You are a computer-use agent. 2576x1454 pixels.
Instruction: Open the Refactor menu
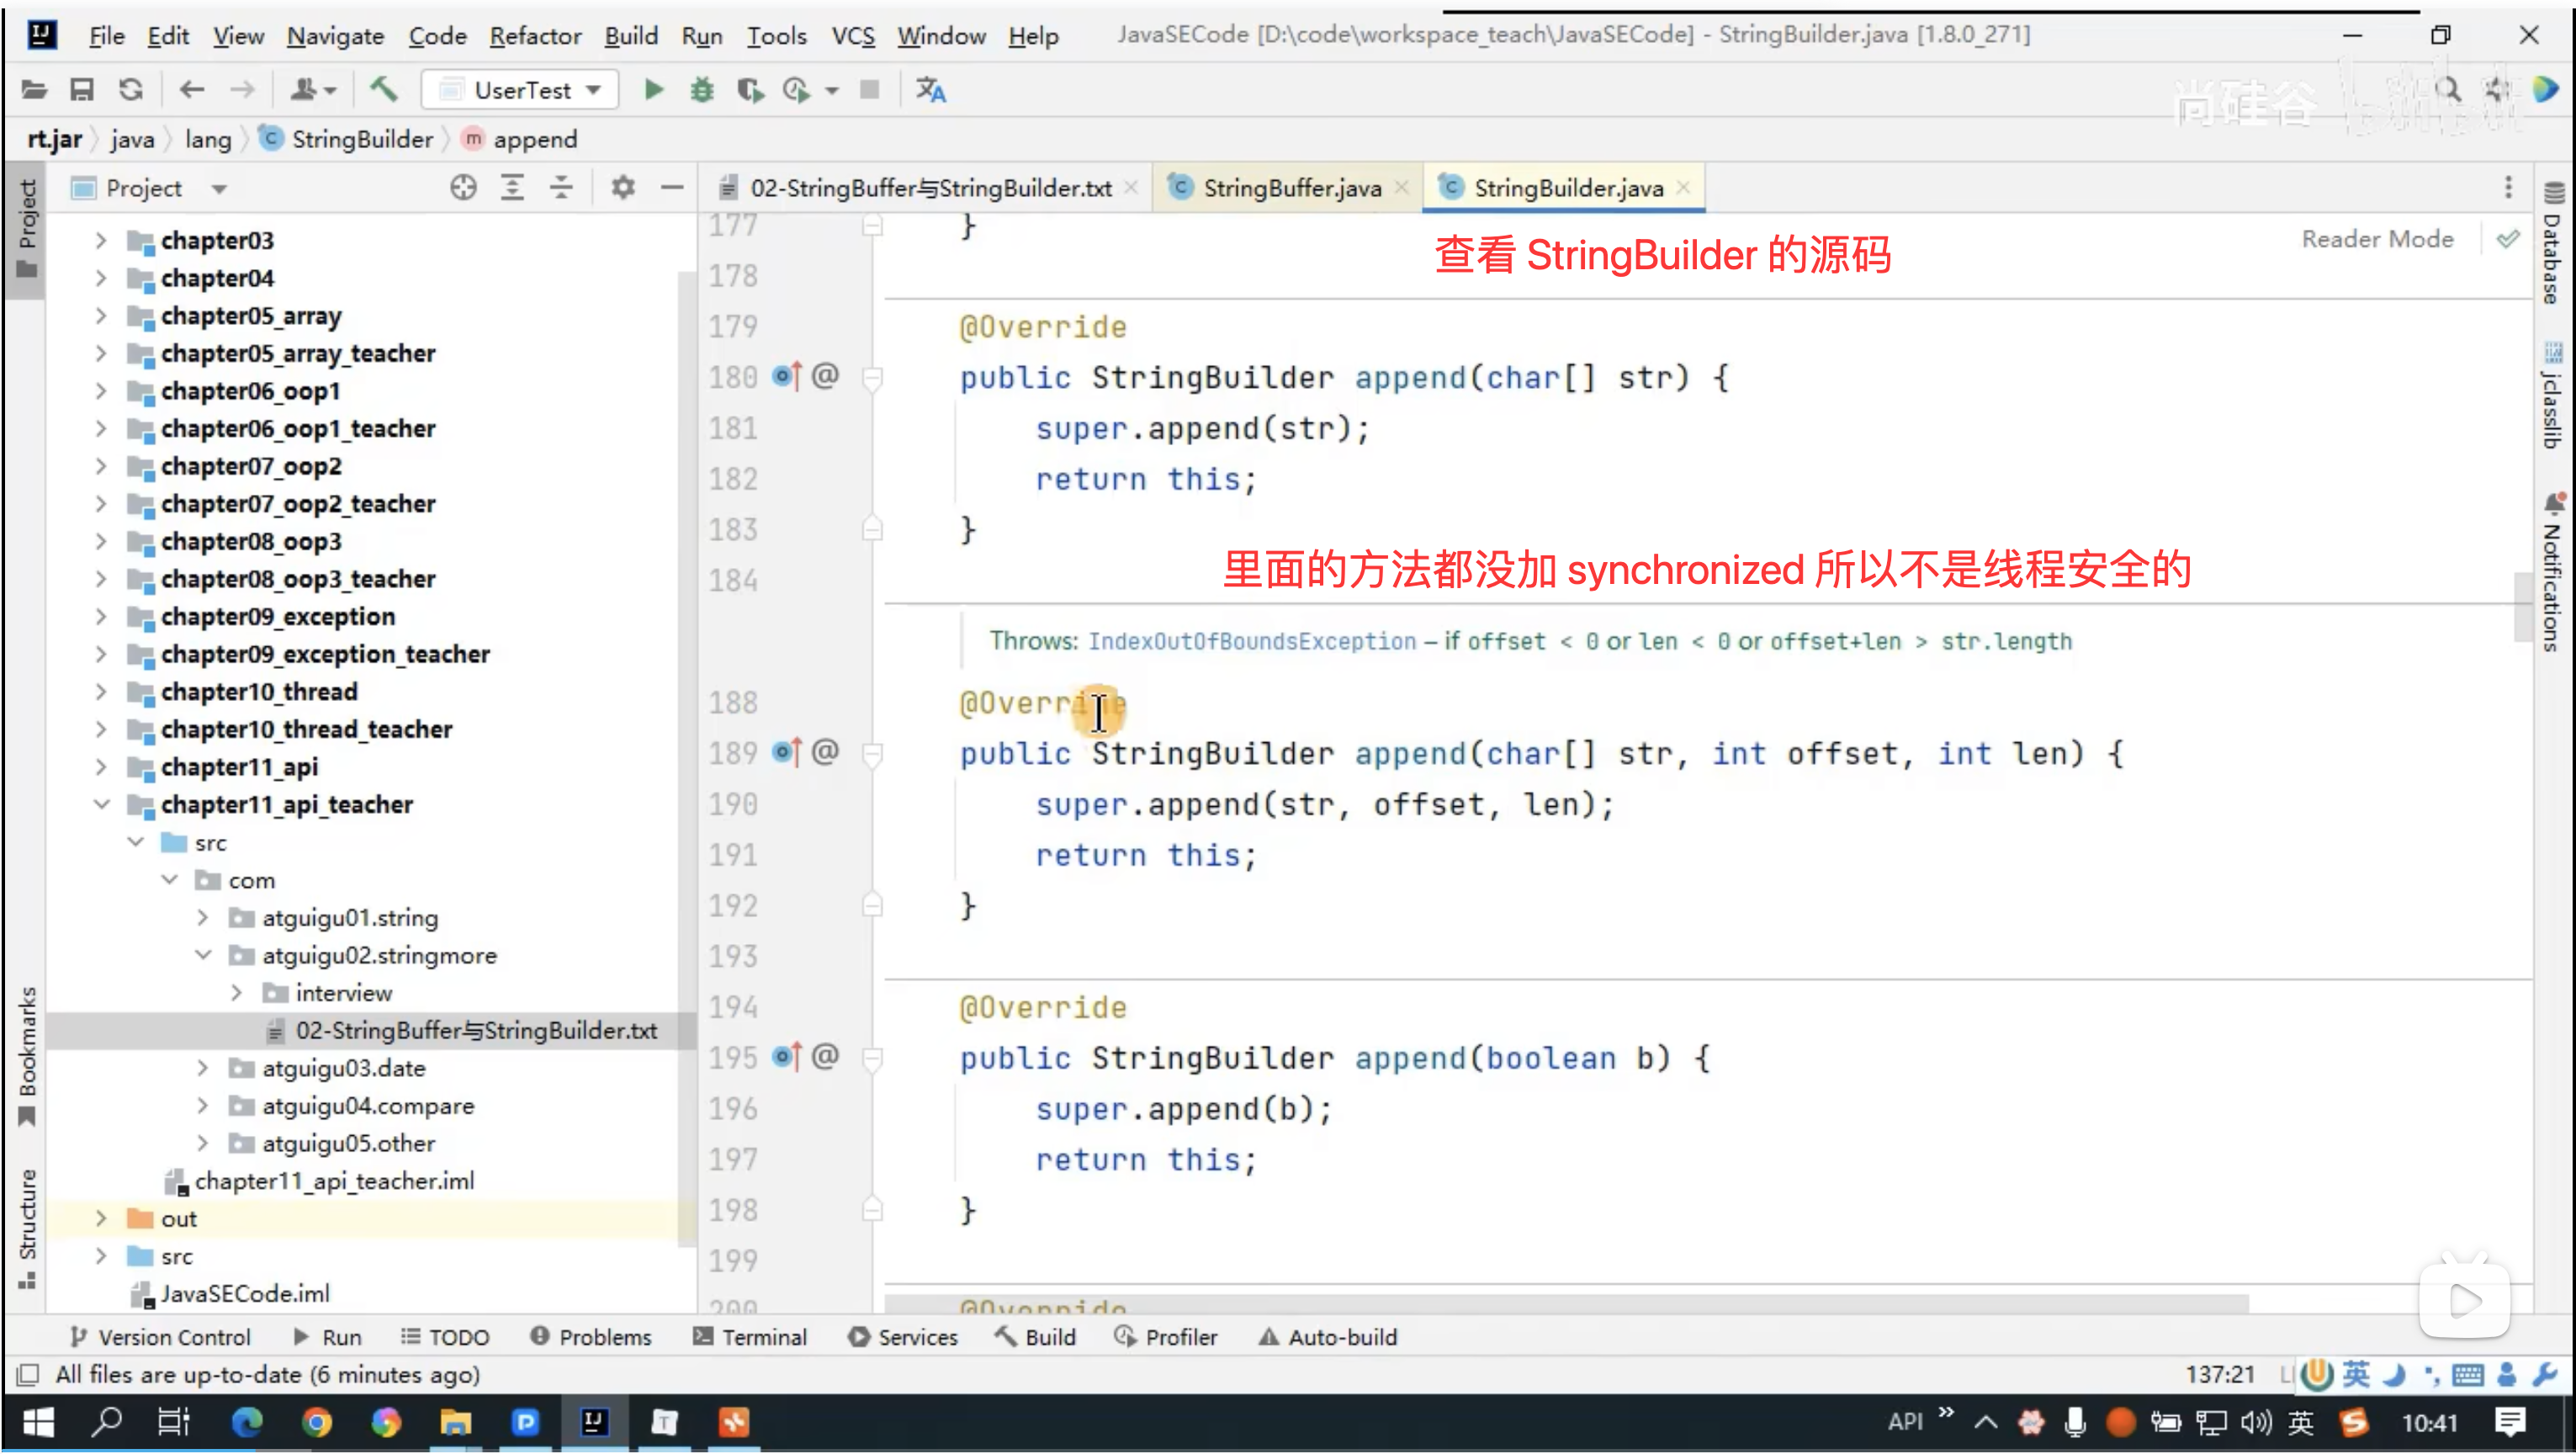[535, 36]
